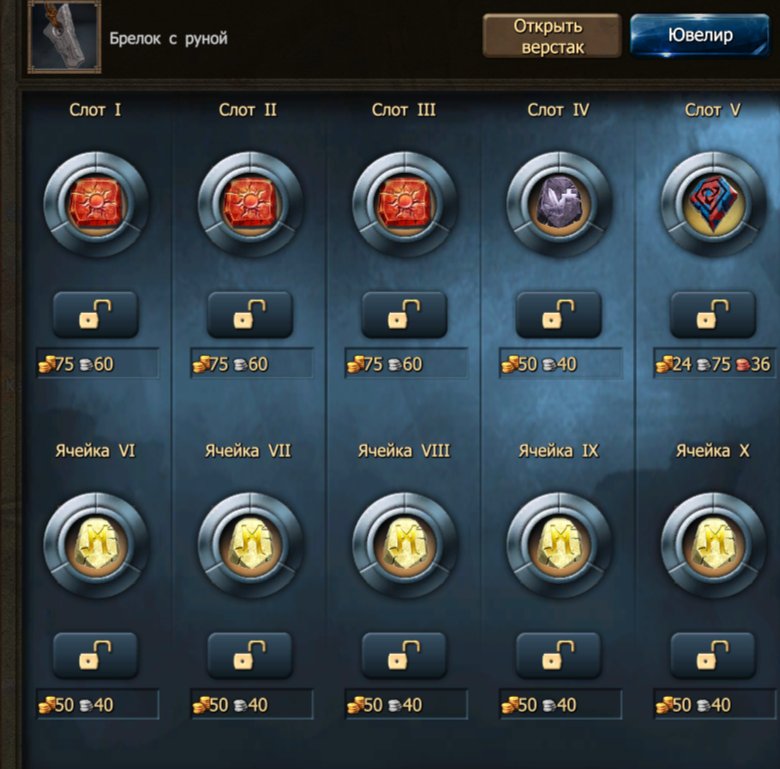Choose the red sun rune in Слот III
Image resolution: width=780 pixels, height=769 pixels.
(404, 204)
